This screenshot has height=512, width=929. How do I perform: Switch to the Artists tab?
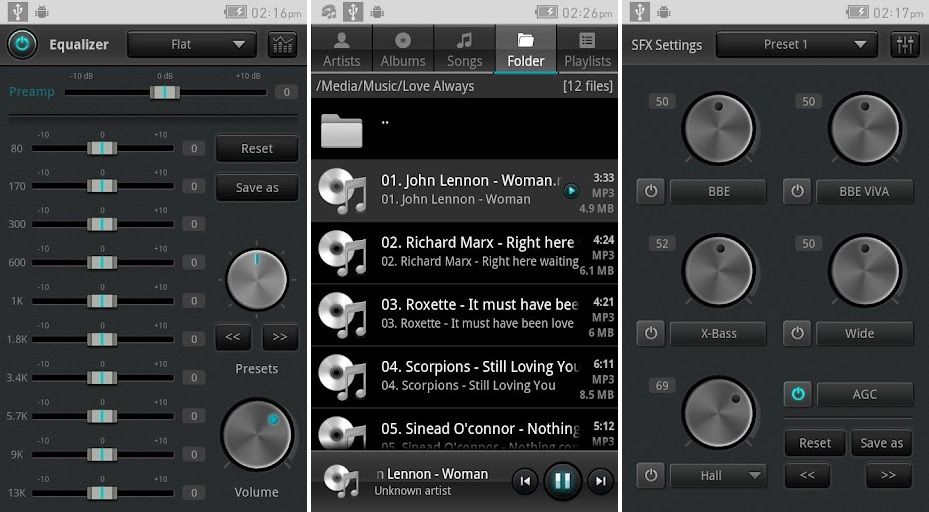(341, 49)
